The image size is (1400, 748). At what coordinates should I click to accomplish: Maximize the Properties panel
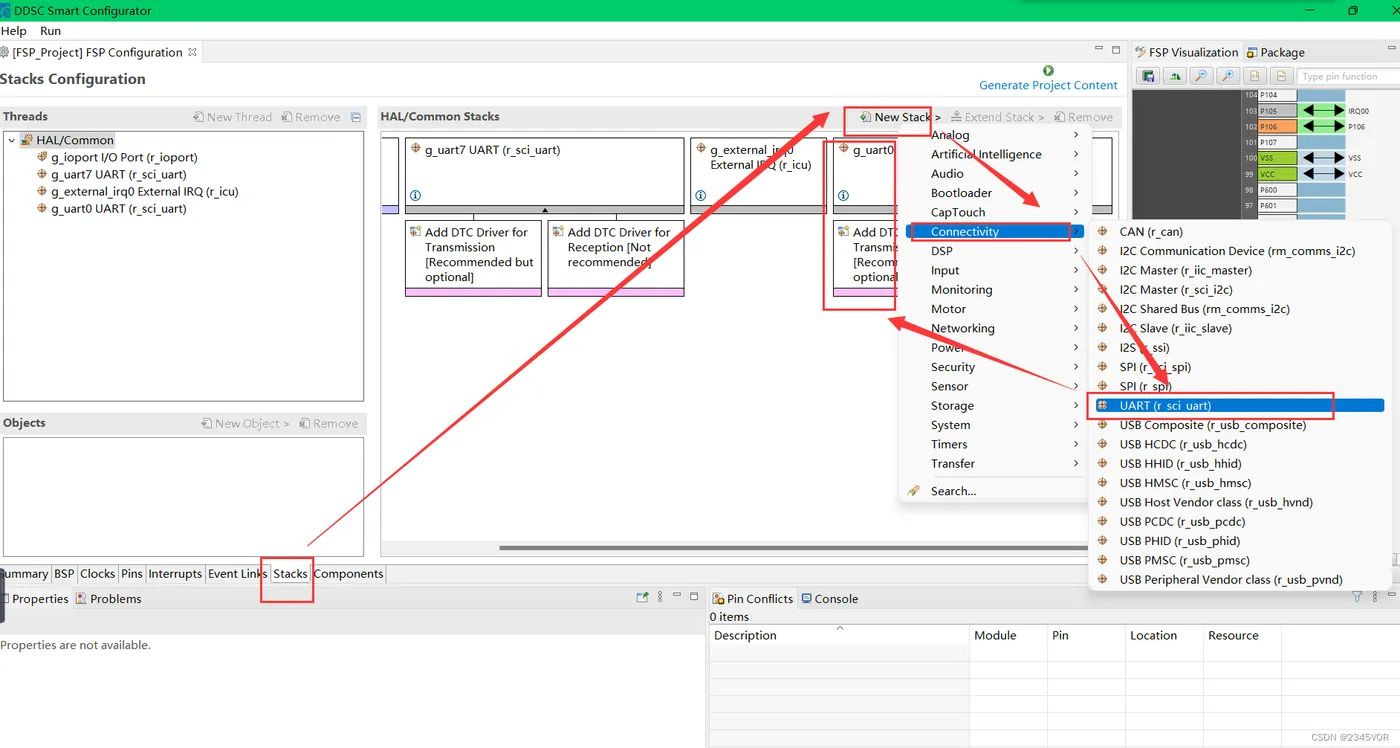[694, 597]
